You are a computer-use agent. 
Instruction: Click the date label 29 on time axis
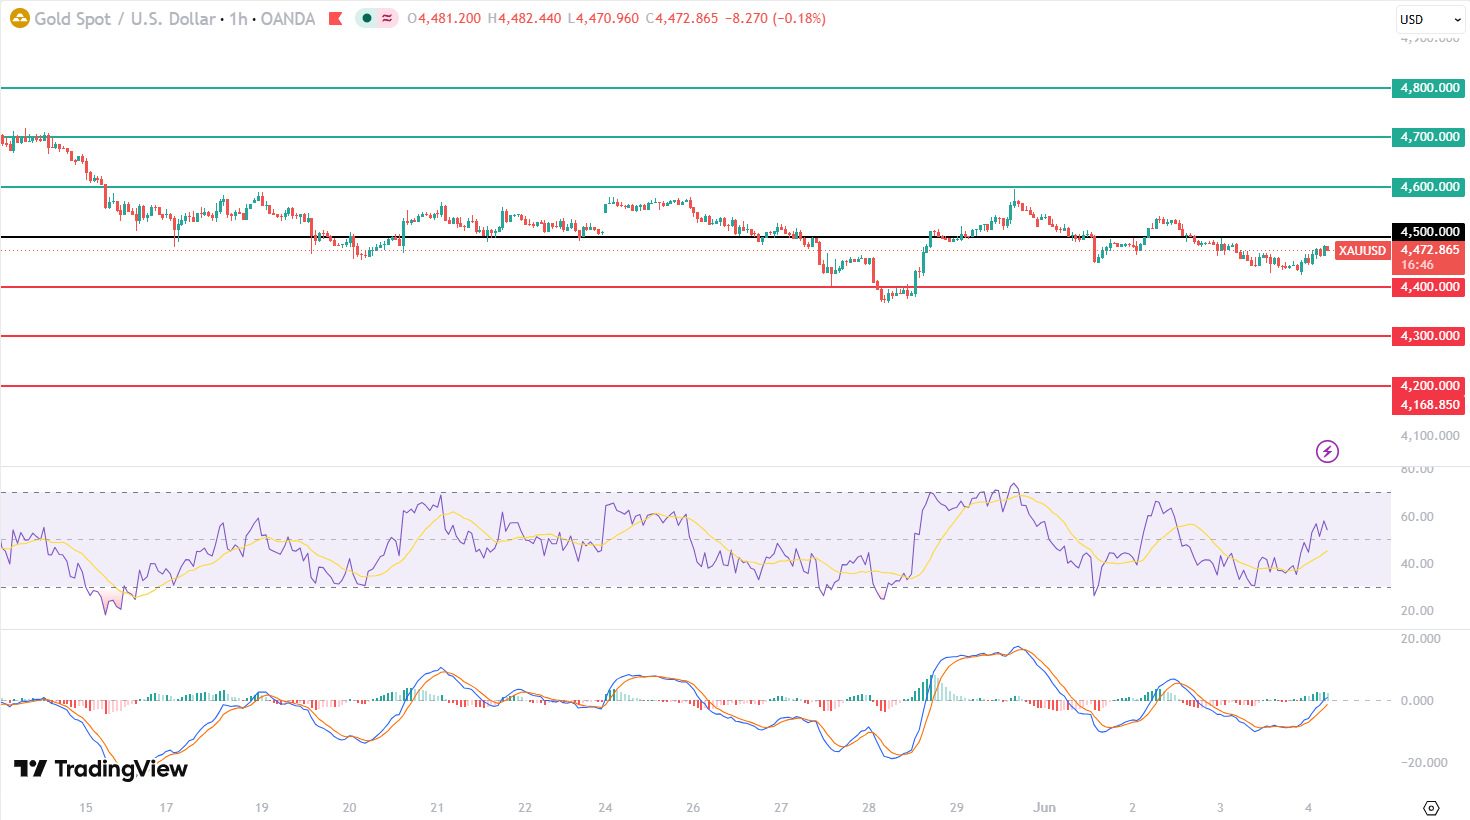coord(957,808)
